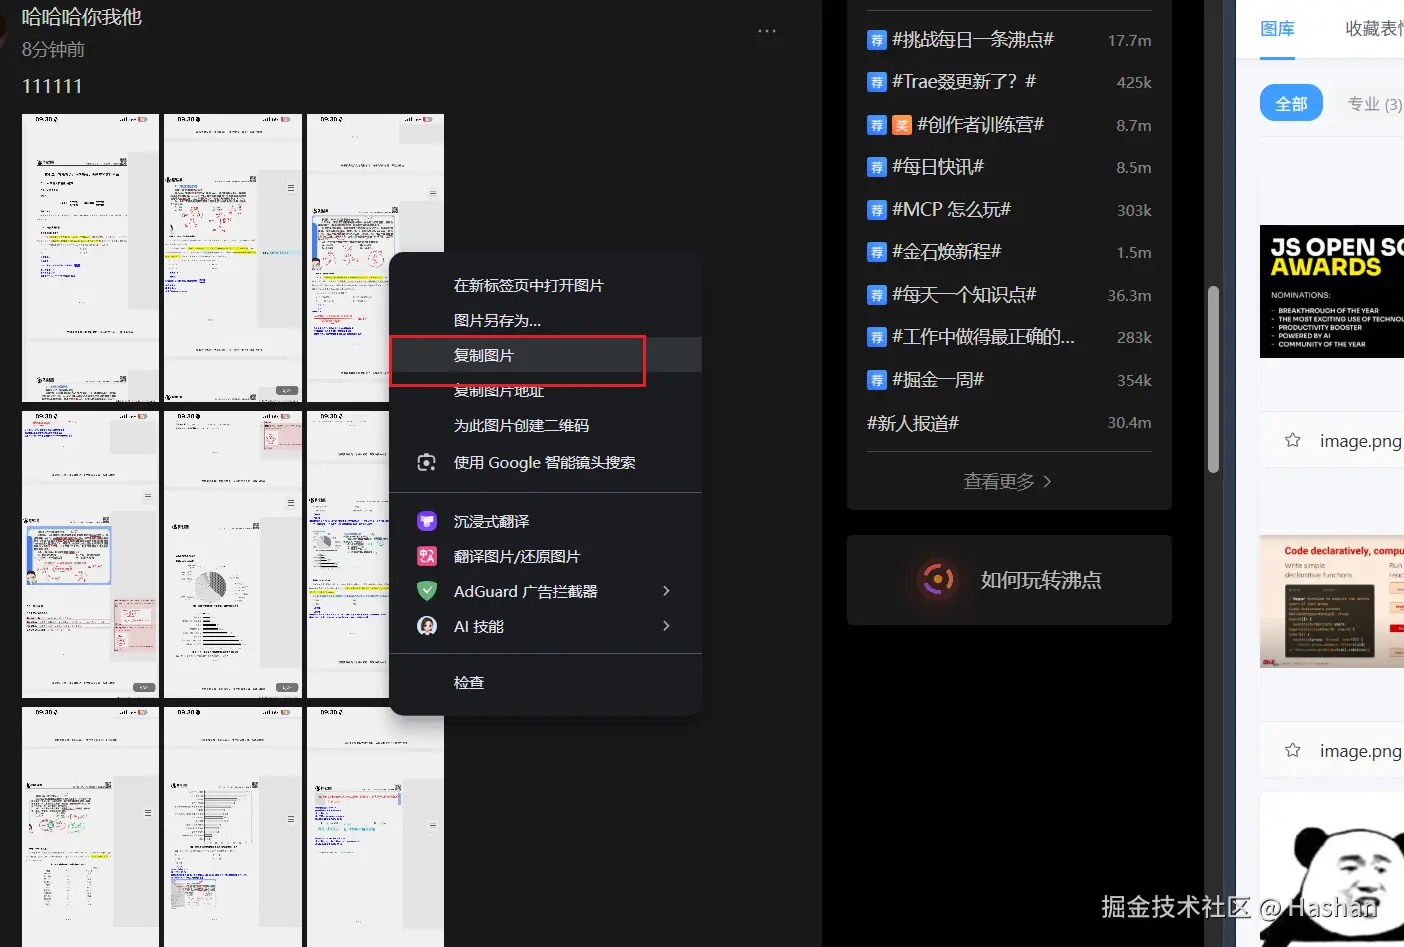Click the 翻译图片/还原图片 pink icon
This screenshot has width=1404, height=947.
point(426,556)
